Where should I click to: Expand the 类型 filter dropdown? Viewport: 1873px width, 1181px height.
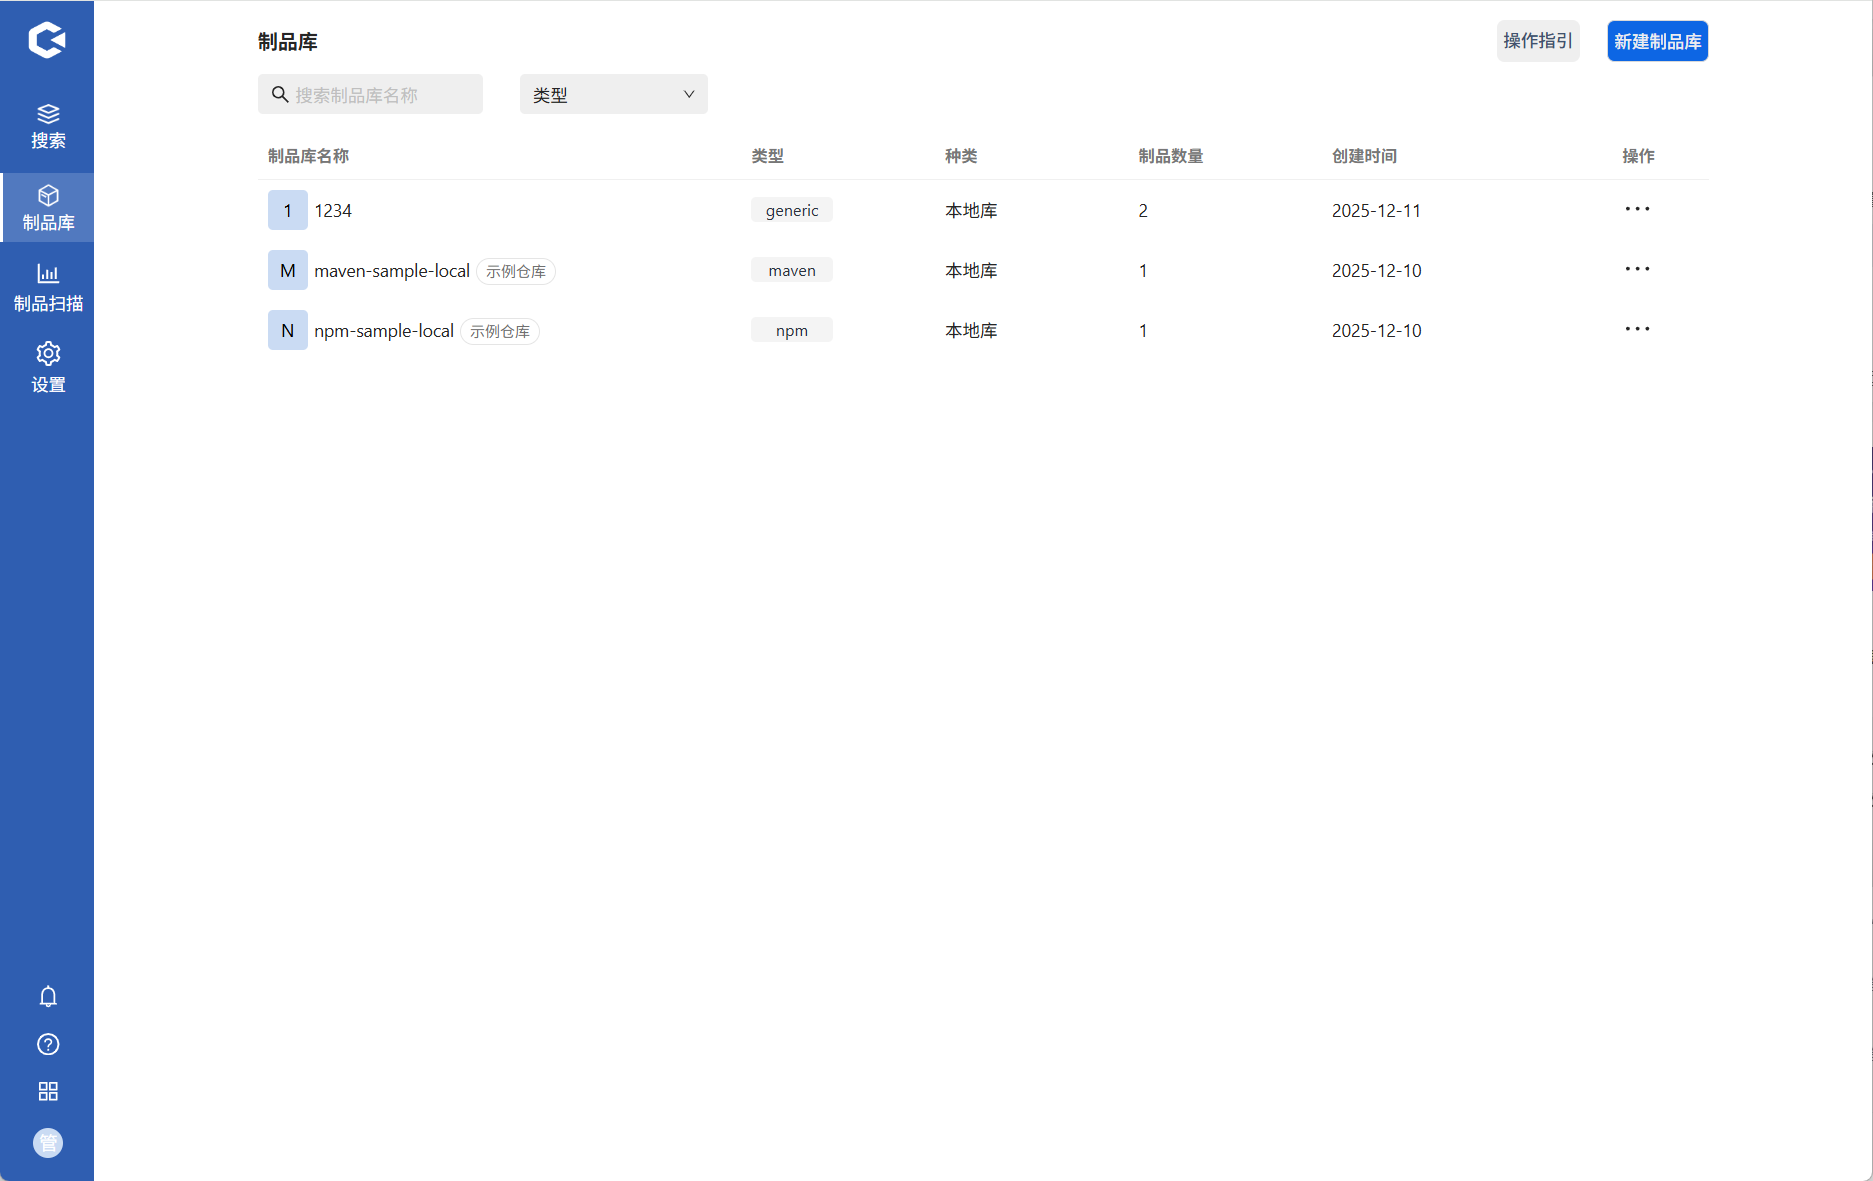point(614,94)
